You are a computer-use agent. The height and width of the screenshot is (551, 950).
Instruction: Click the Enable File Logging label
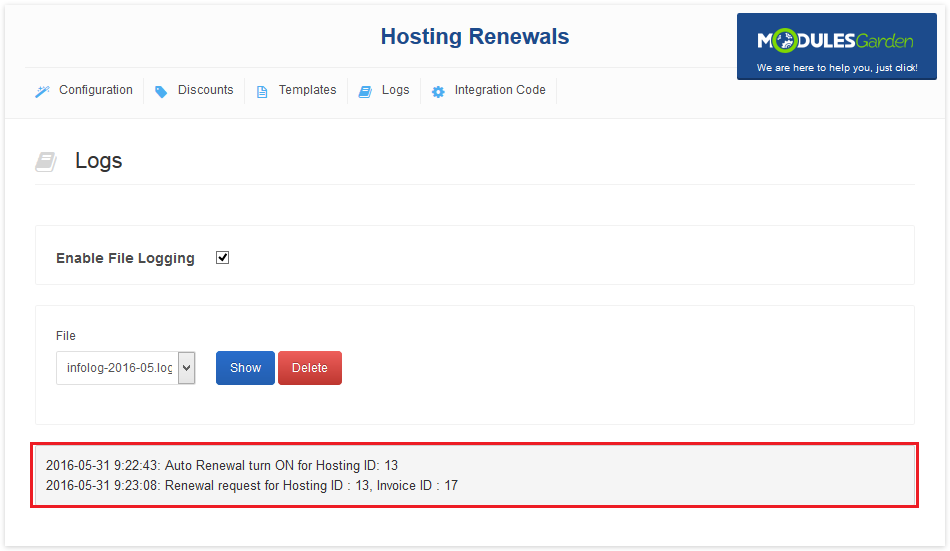click(x=125, y=258)
